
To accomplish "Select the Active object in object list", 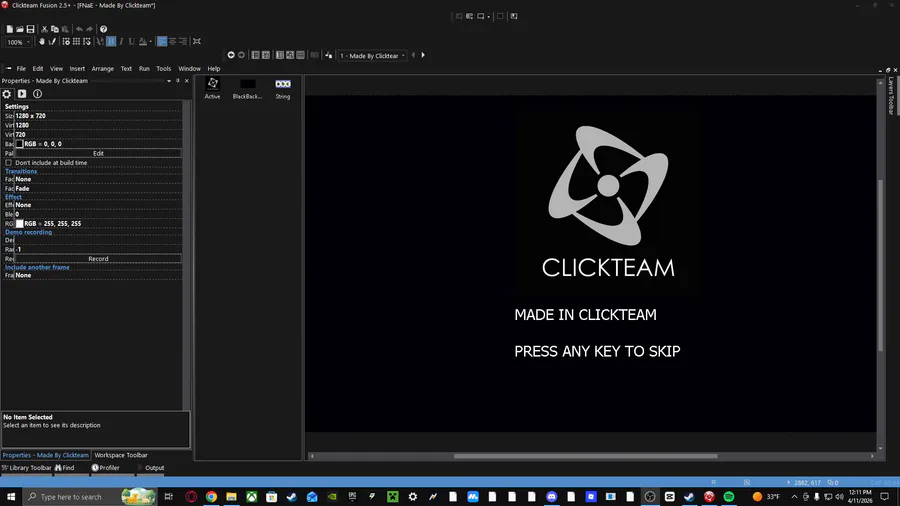I will pos(212,88).
